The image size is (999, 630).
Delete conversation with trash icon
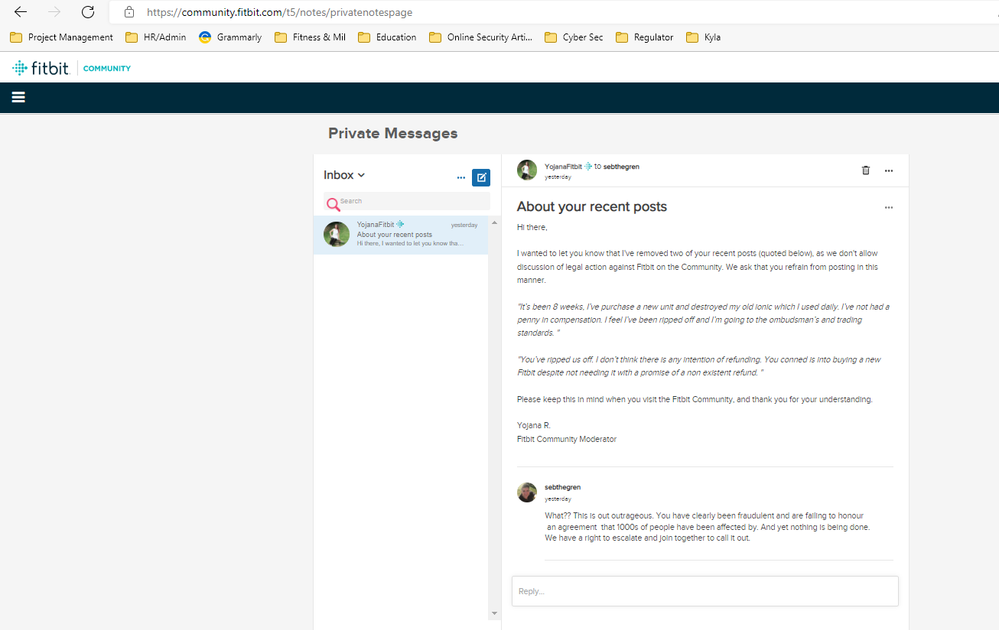pyautogui.click(x=866, y=170)
